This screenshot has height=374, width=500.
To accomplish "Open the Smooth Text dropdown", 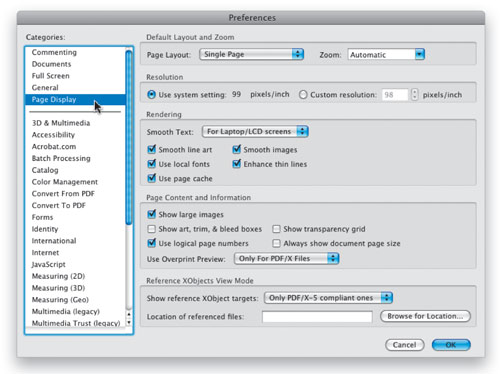I will pyautogui.click(x=255, y=132).
